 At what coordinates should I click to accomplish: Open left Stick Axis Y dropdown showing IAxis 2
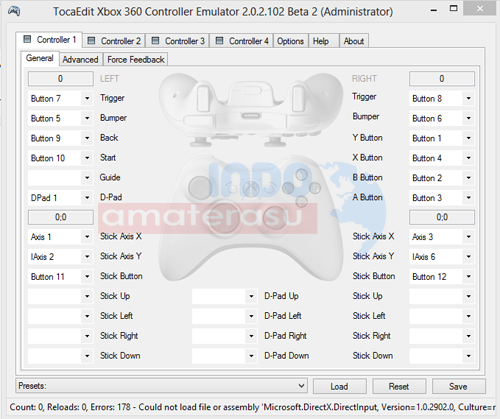coord(60,257)
